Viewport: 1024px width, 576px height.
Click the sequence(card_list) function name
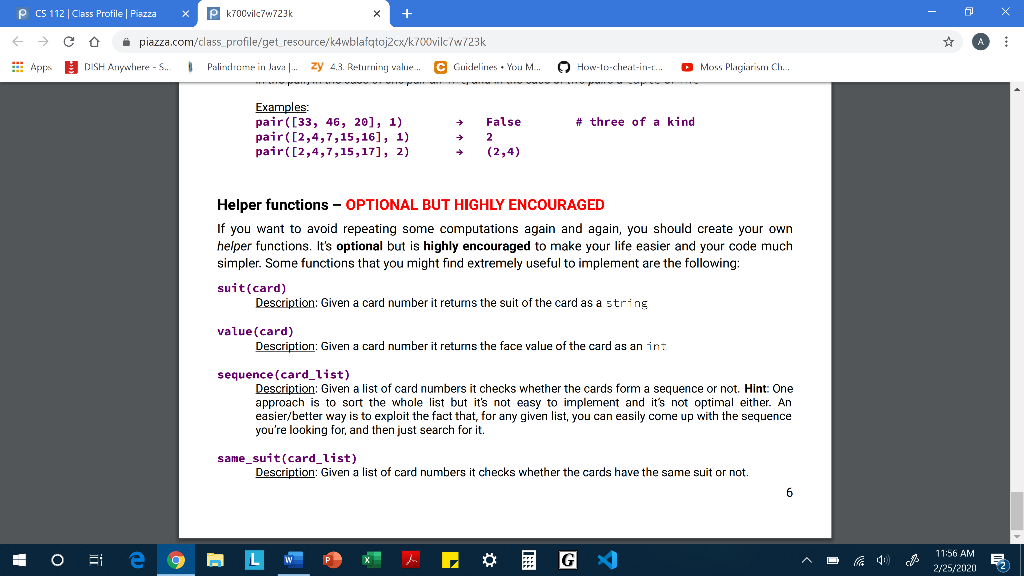[283, 374]
